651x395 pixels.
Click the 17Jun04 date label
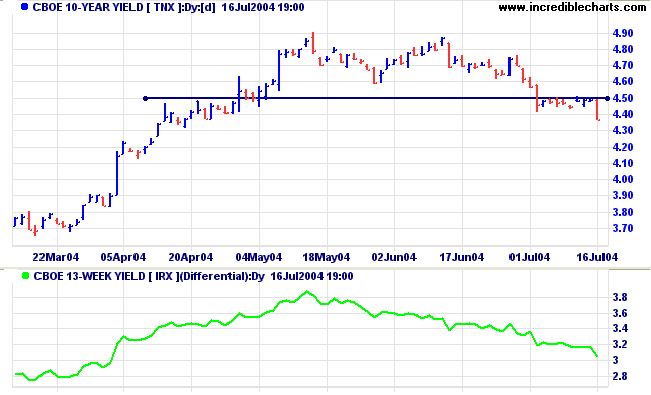pos(462,258)
